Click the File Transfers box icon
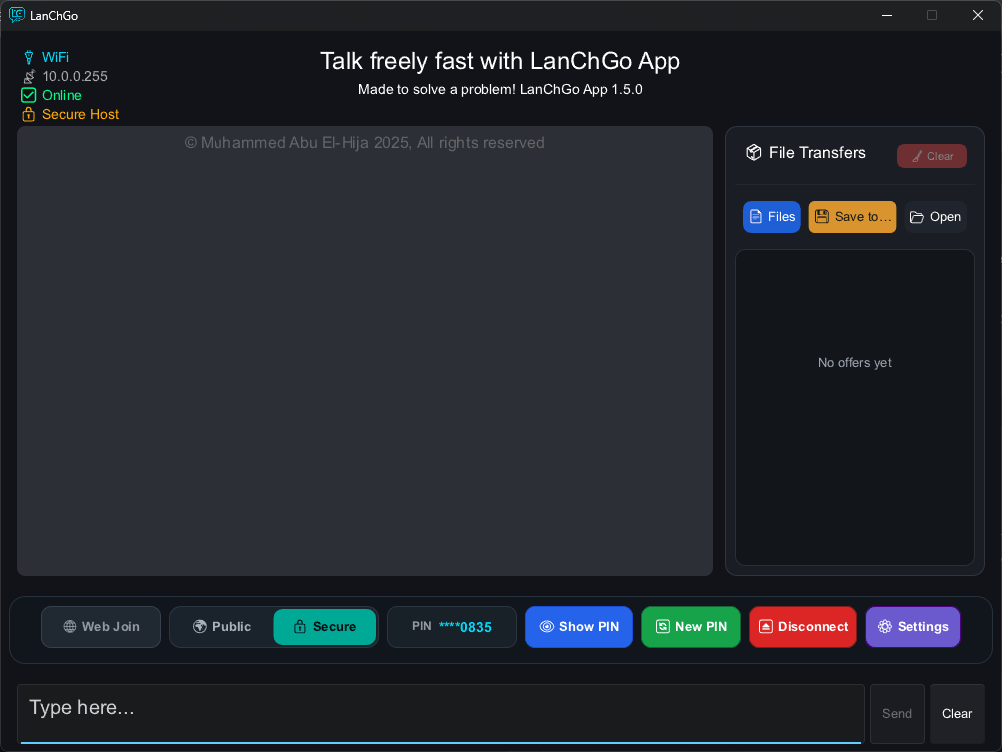 754,153
